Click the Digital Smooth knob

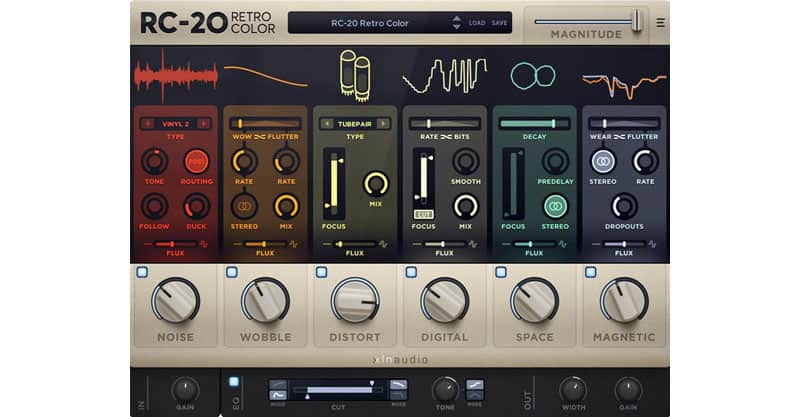[x=465, y=161]
